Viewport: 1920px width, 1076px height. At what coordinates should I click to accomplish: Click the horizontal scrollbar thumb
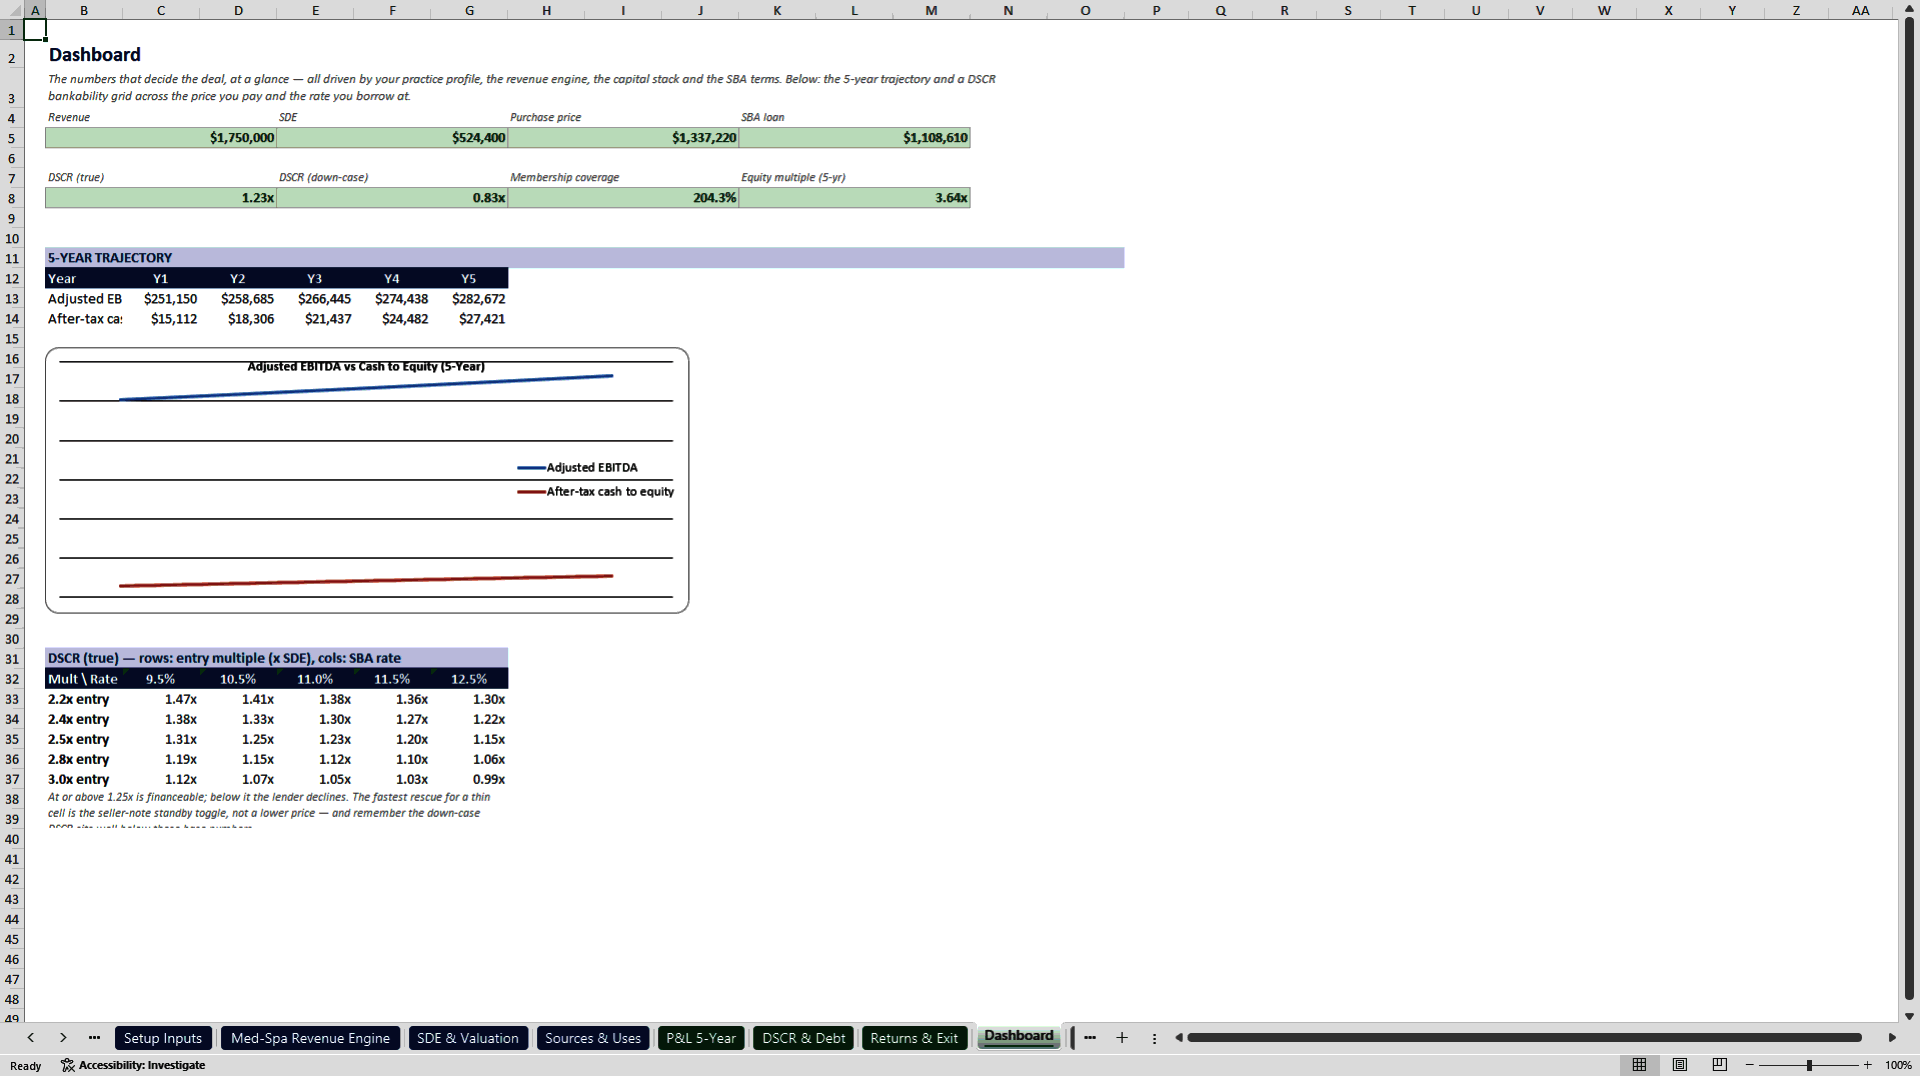click(1524, 1038)
